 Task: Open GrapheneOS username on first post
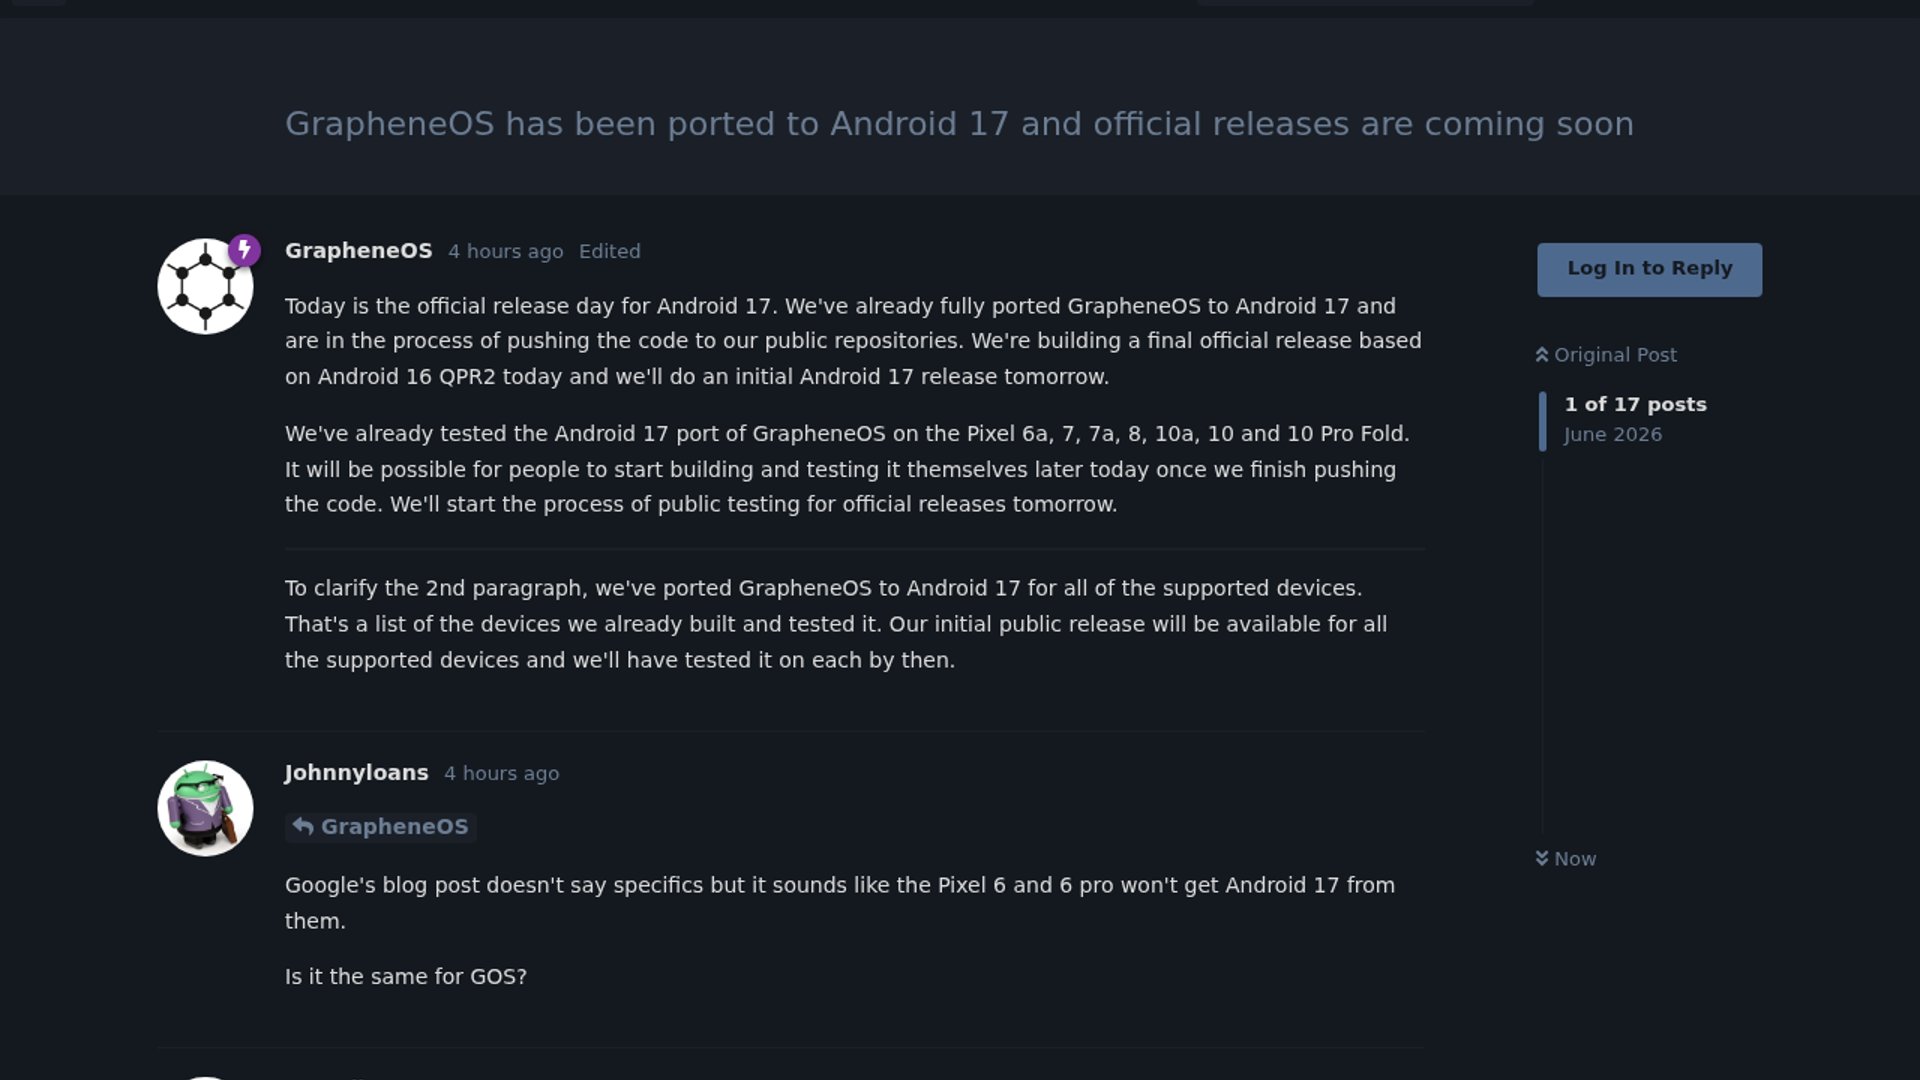click(x=358, y=250)
